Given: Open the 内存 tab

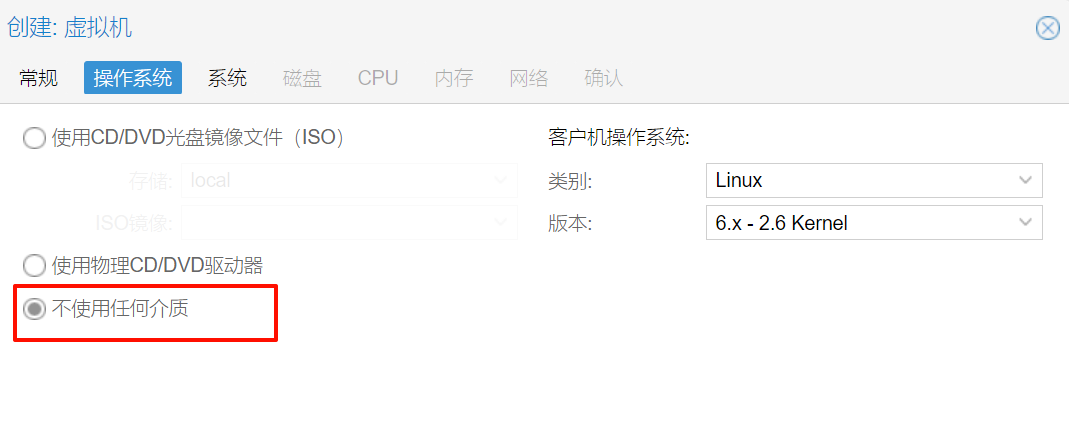Looking at the screenshot, I should coord(454,78).
